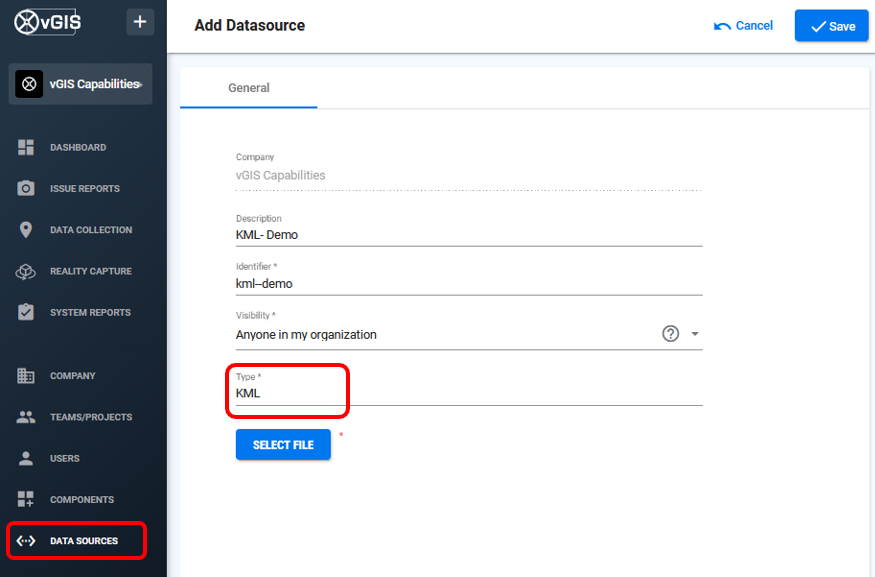Click the Issue Reports camera icon
The height and width of the screenshot is (577, 875).
pyautogui.click(x=26, y=189)
